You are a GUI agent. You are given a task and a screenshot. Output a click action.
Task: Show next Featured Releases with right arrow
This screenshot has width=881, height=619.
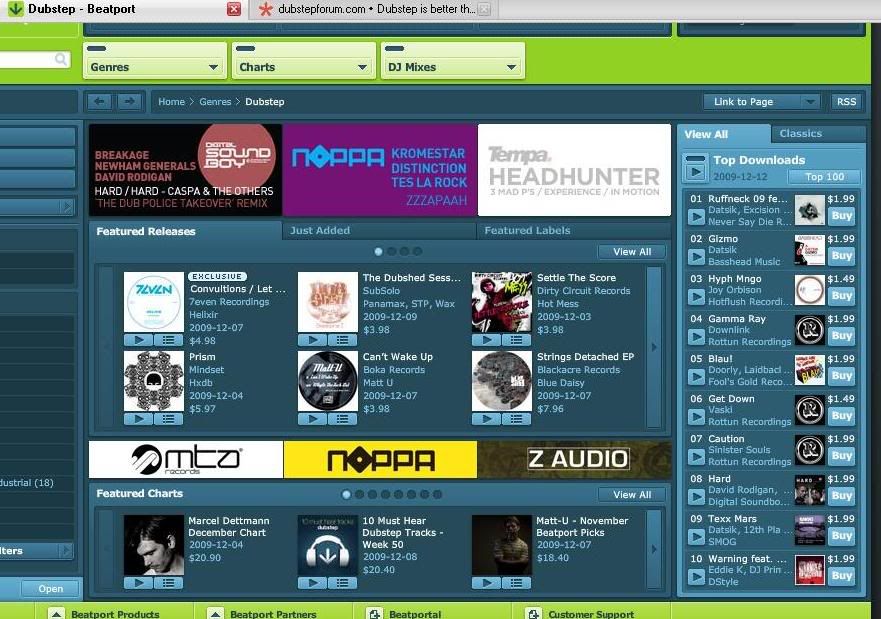click(x=654, y=347)
